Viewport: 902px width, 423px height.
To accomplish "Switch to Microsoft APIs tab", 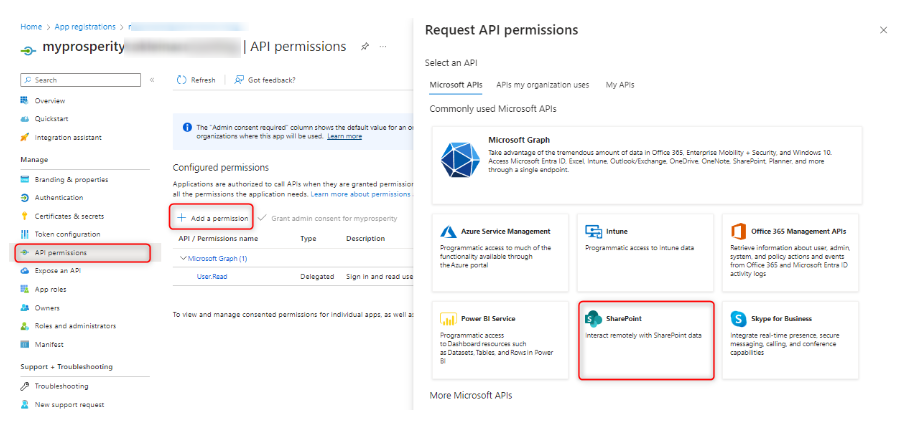I will [456, 85].
